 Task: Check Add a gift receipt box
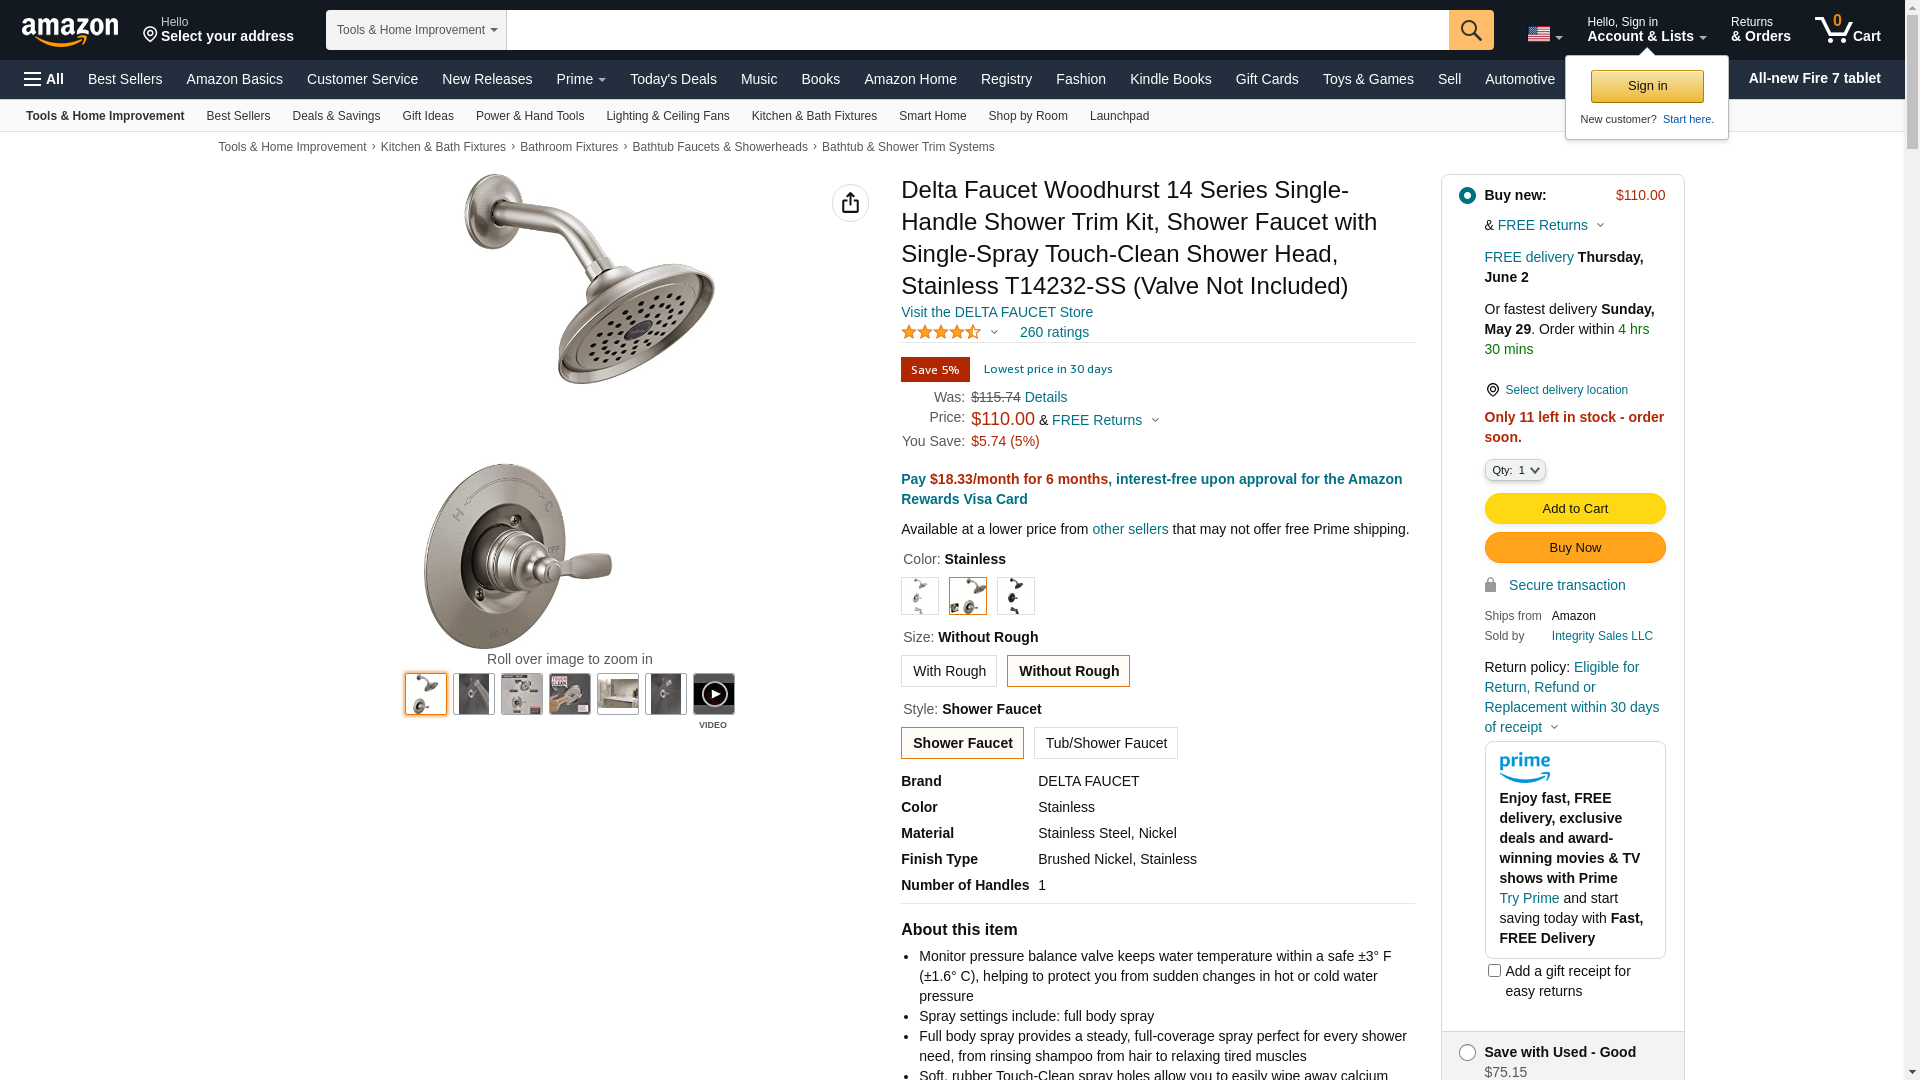click(x=1494, y=971)
